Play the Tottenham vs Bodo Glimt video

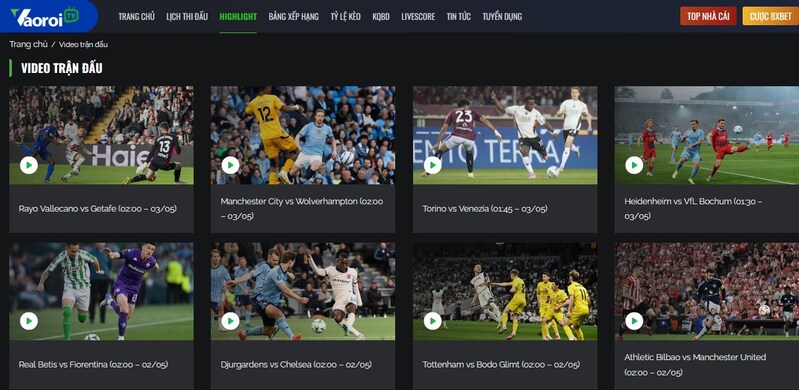[432, 321]
